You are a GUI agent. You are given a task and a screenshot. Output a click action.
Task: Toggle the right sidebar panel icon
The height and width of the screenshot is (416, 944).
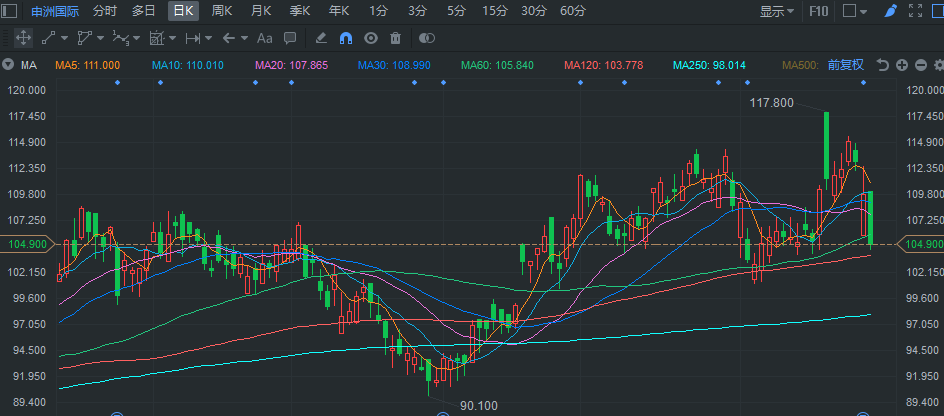coord(936,10)
